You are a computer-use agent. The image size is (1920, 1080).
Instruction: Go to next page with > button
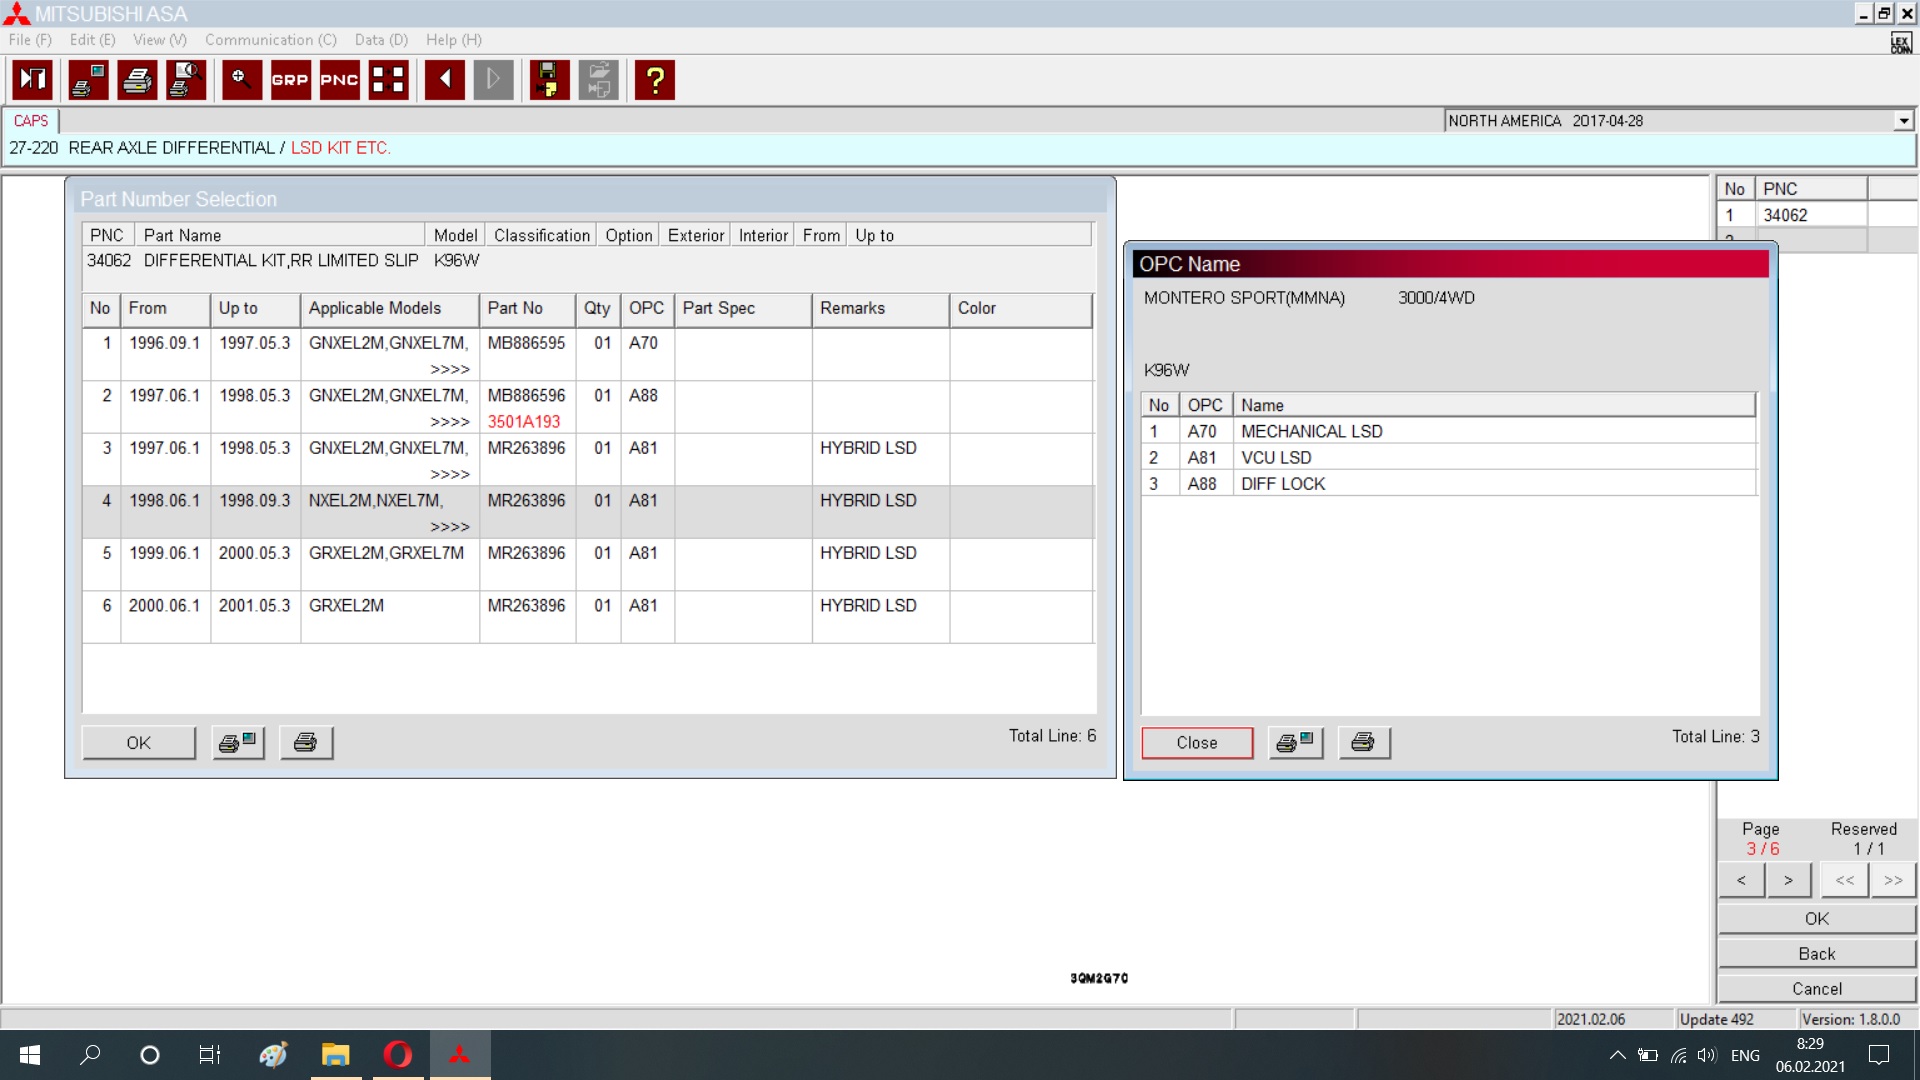1788,880
